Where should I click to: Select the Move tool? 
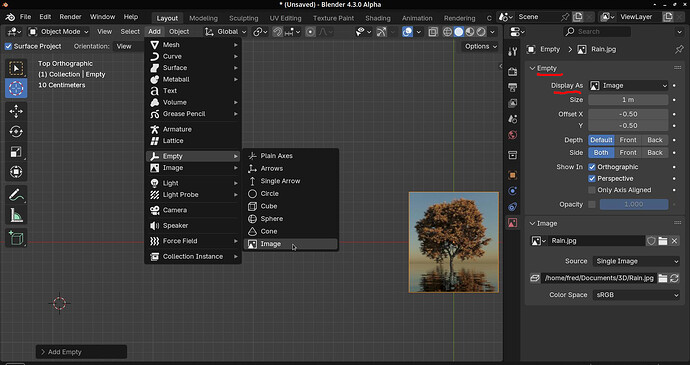click(16, 111)
